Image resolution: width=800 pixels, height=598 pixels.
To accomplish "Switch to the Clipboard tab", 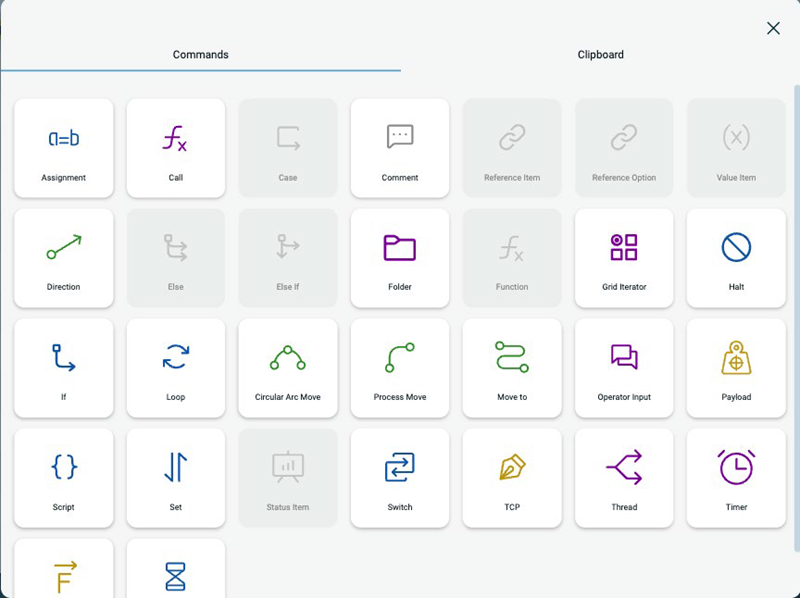I will pos(600,54).
